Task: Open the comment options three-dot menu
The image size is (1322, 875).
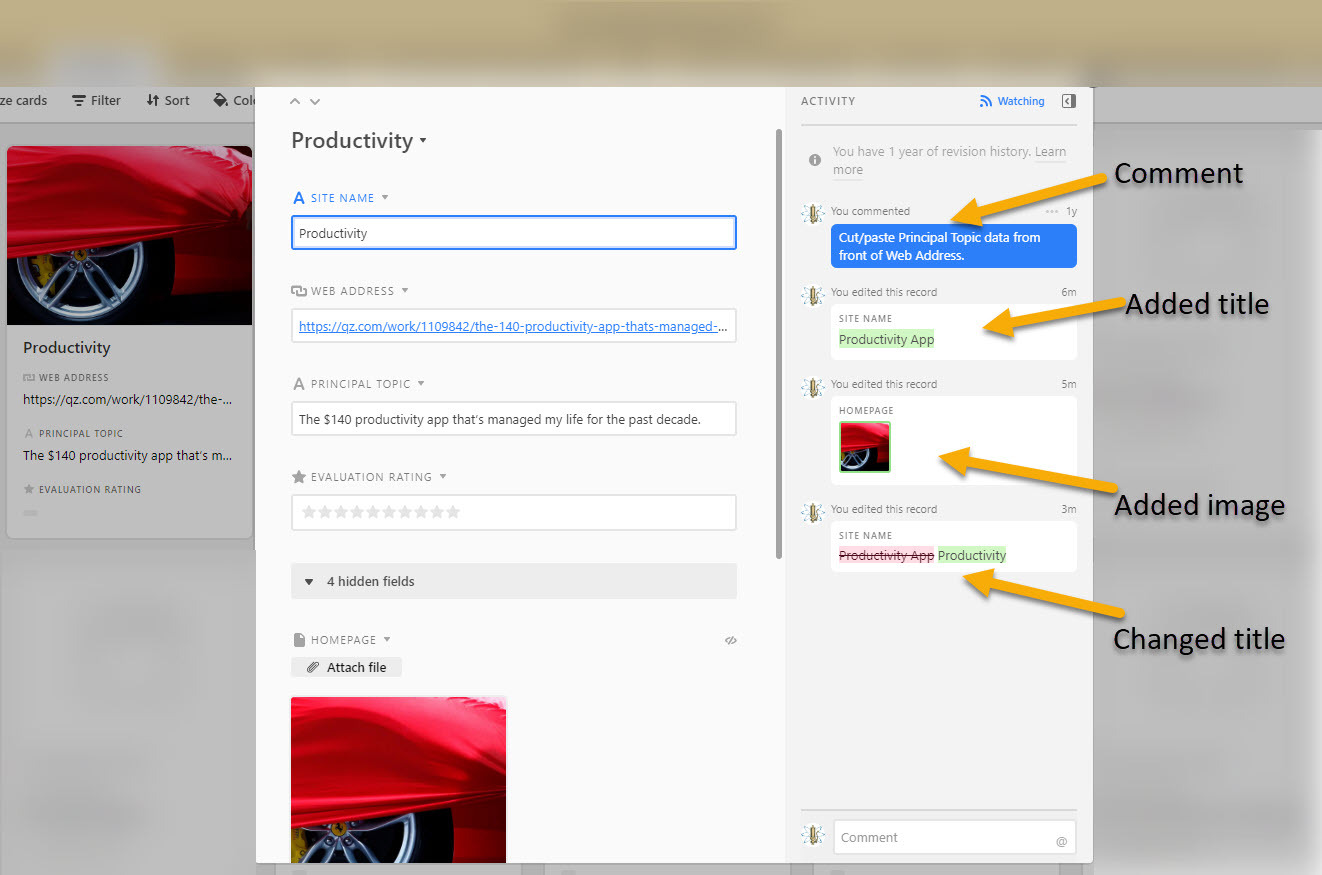Action: pyautogui.click(x=1051, y=212)
